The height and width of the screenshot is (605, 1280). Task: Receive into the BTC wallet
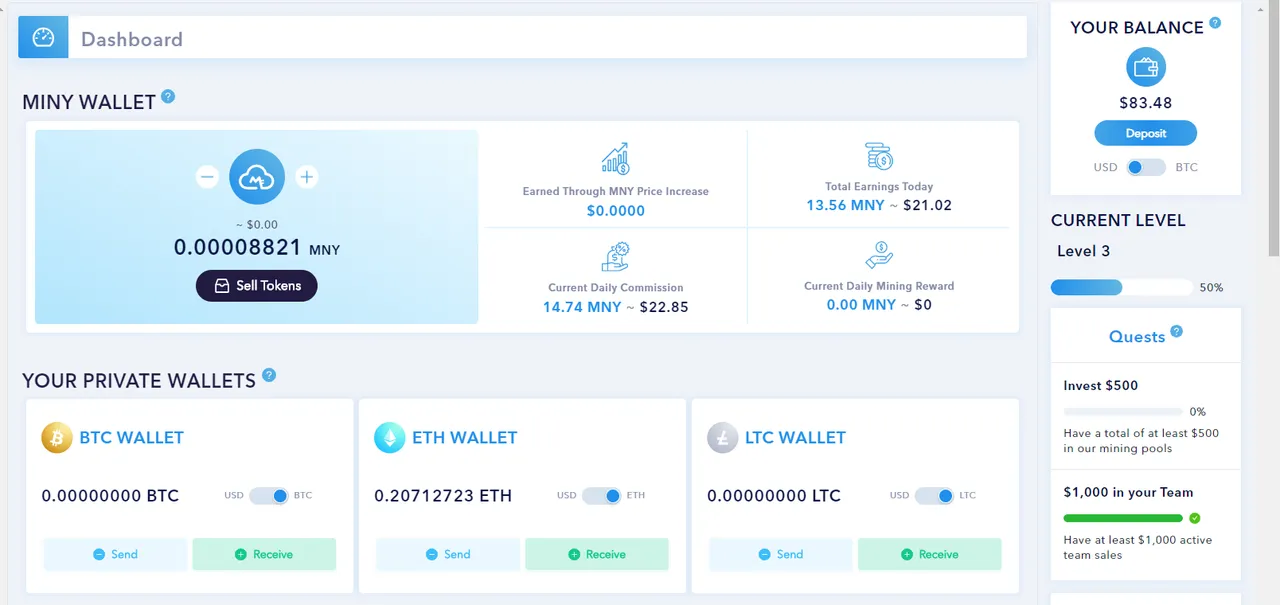pos(264,554)
